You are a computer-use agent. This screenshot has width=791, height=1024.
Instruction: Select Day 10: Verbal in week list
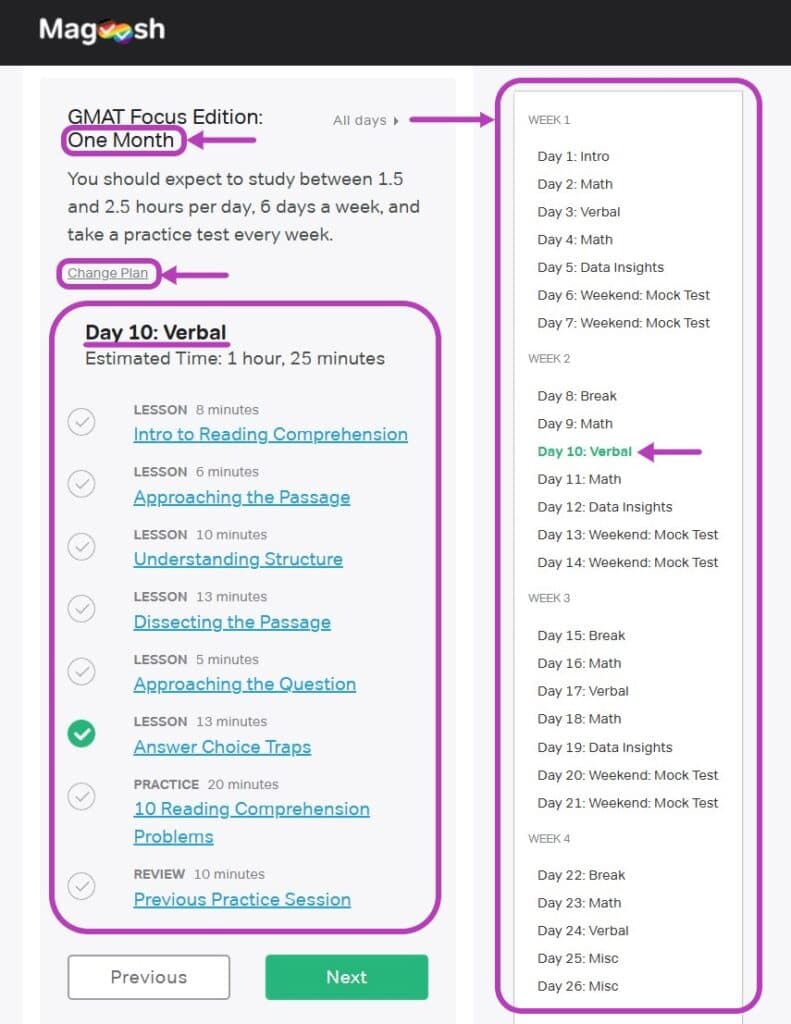coord(584,452)
